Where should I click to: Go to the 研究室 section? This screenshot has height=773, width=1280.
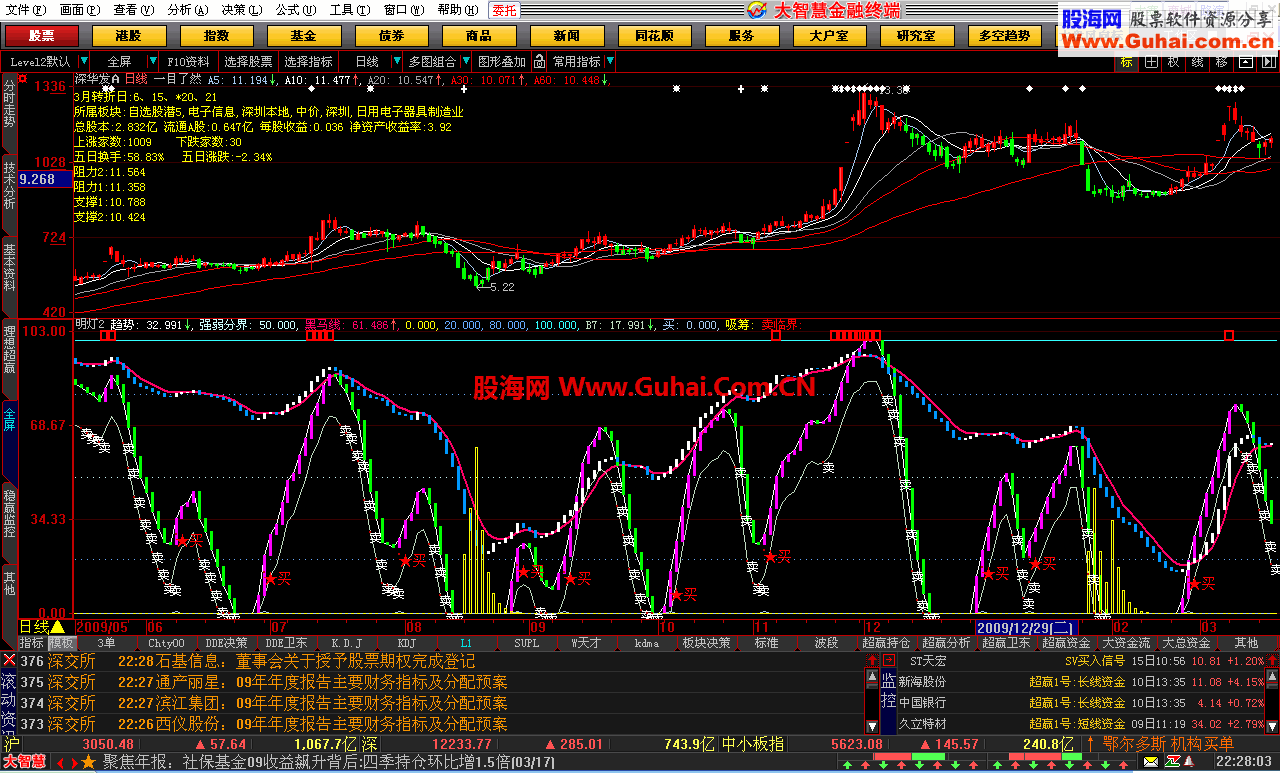click(x=917, y=36)
